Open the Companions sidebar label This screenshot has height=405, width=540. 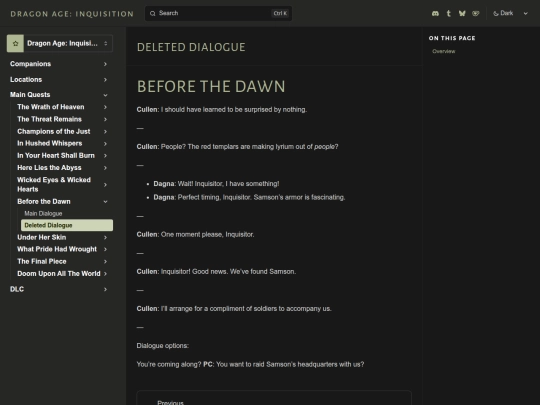30,64
